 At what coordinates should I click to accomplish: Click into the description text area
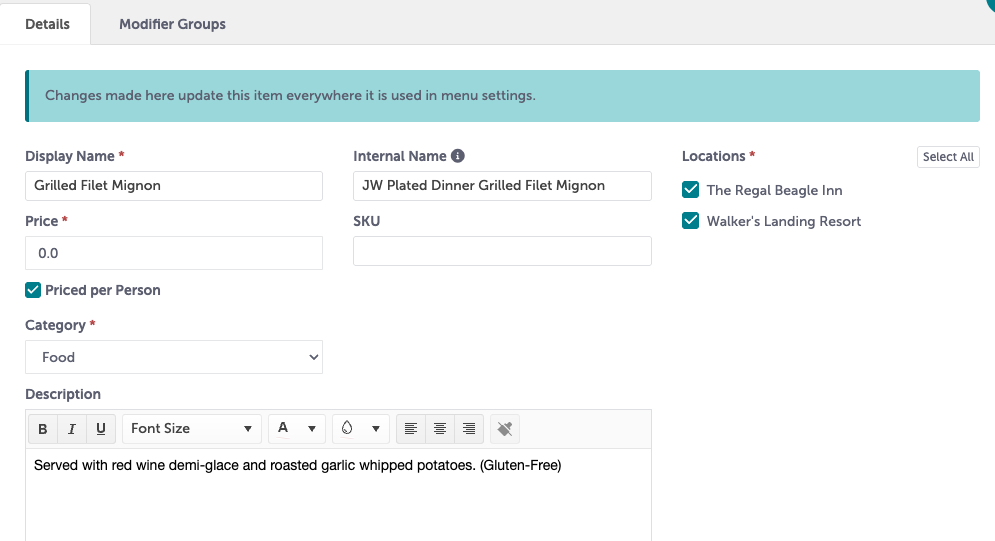338,495
